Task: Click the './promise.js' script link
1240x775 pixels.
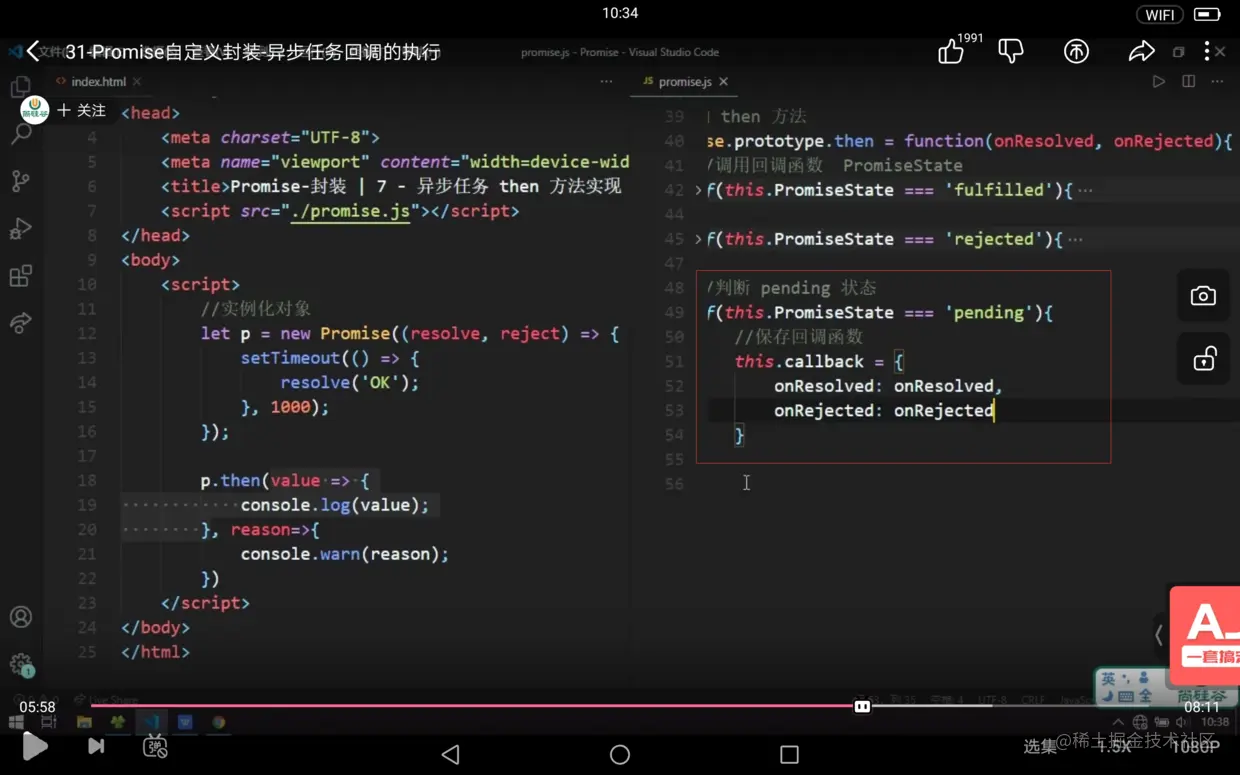Action: coord(351,211)
